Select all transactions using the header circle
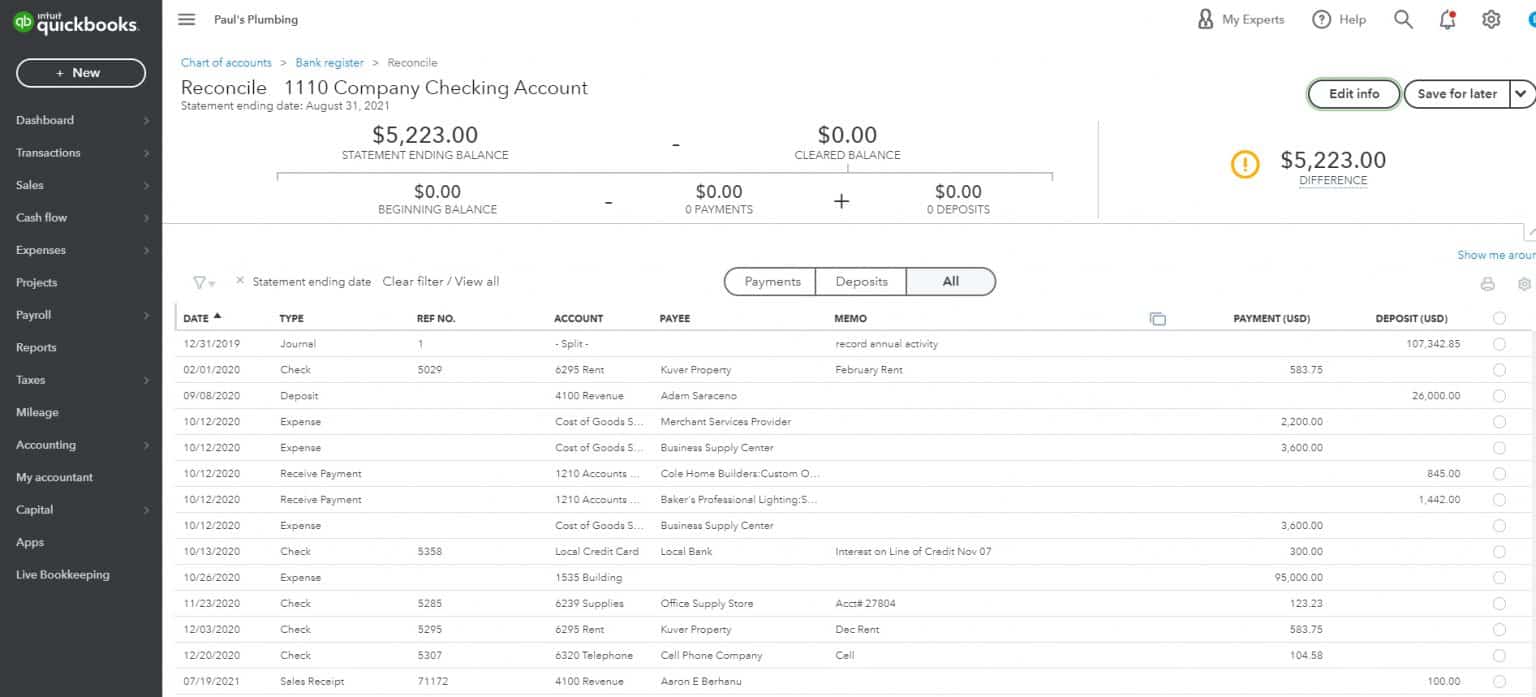The height and width of the screenshot is (697, 1536). [1499, 318]
